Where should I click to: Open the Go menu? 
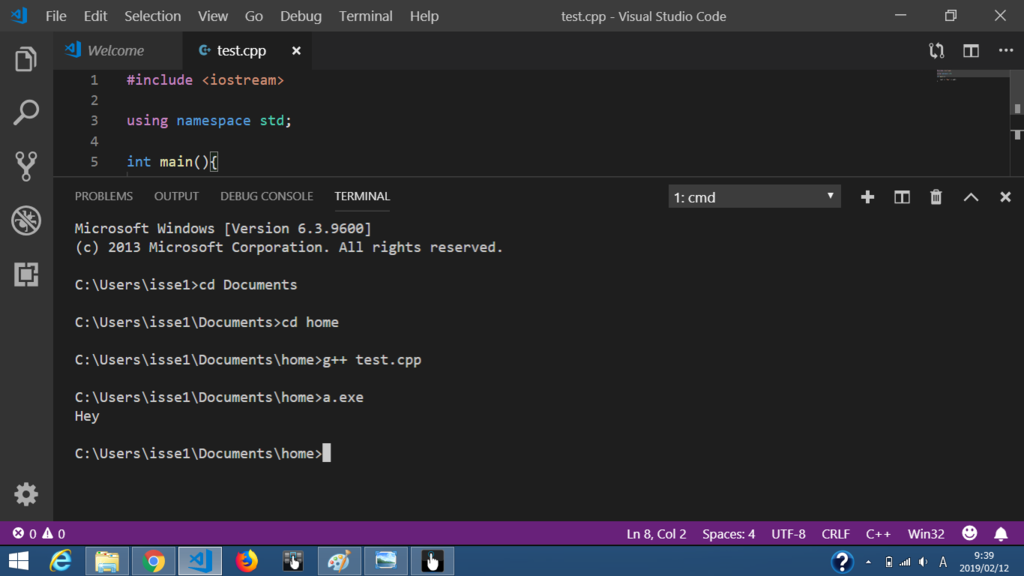[x=253, y=16]
